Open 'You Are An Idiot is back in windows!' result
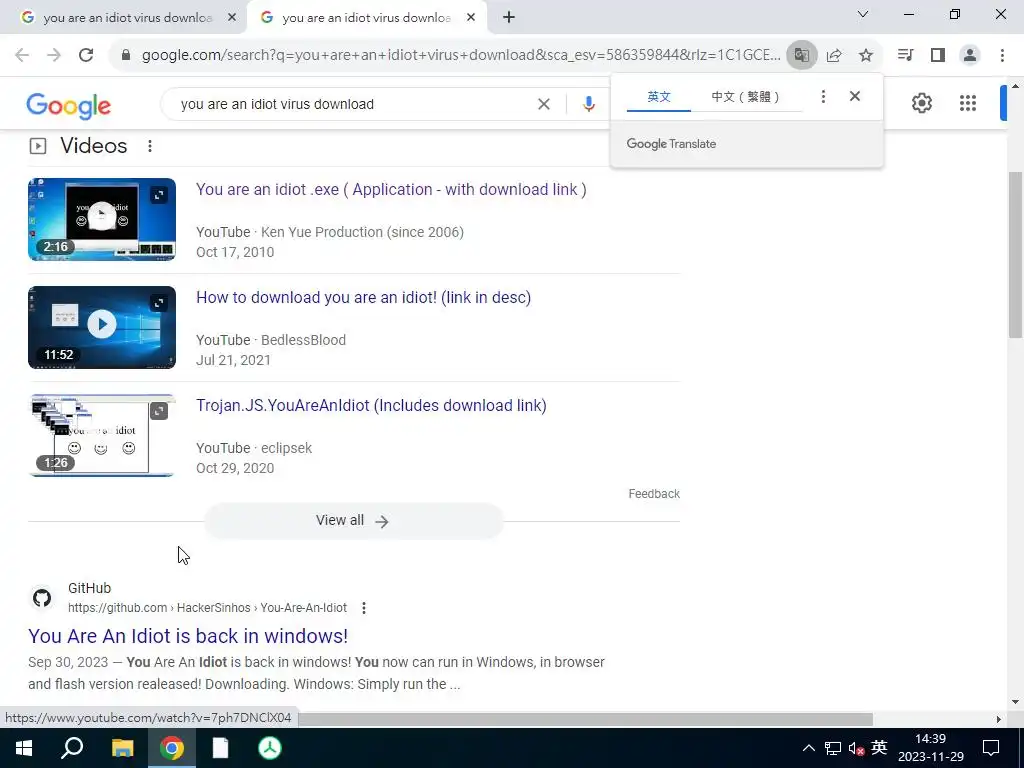1024x768 pixels. 188,635
